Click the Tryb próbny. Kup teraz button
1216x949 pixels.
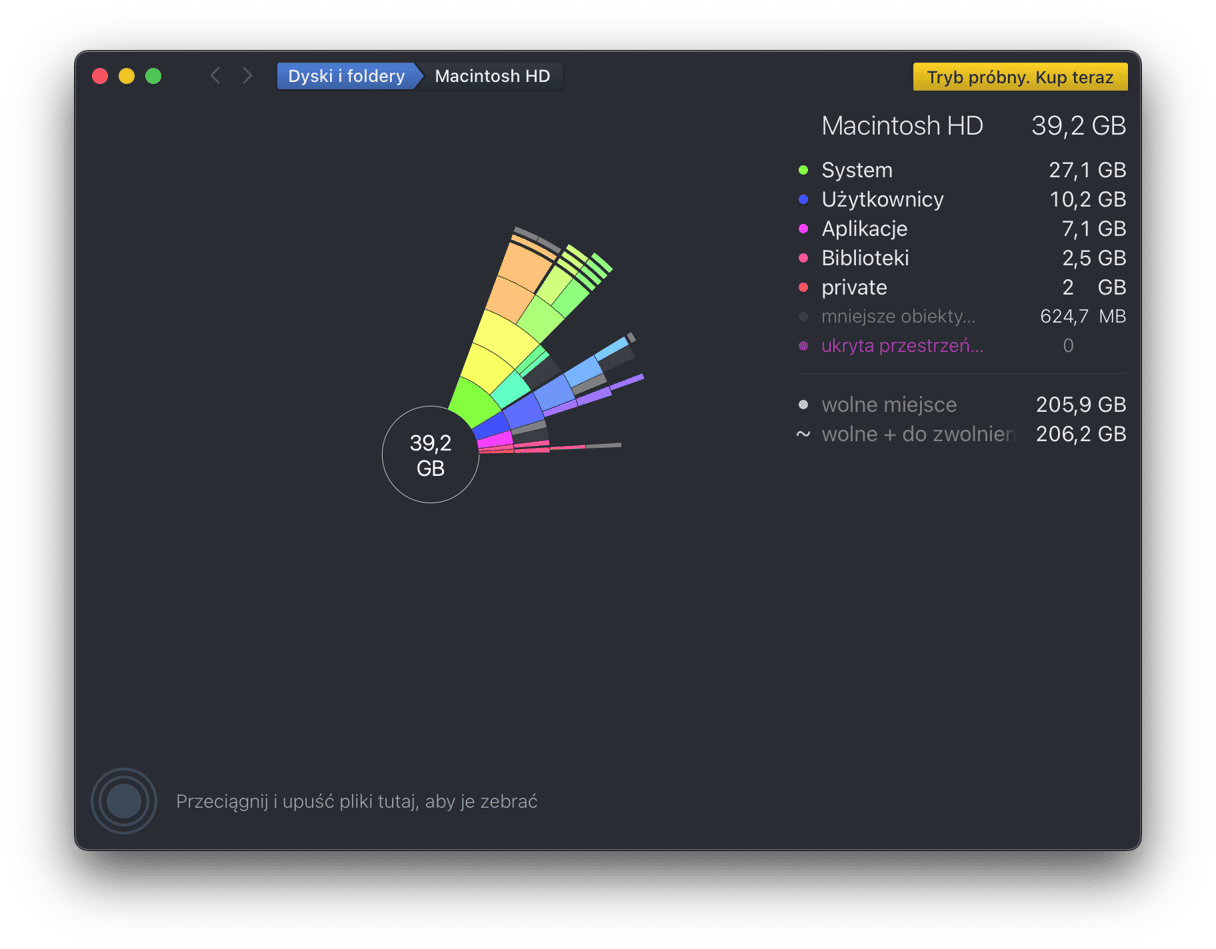[1020, 77]
